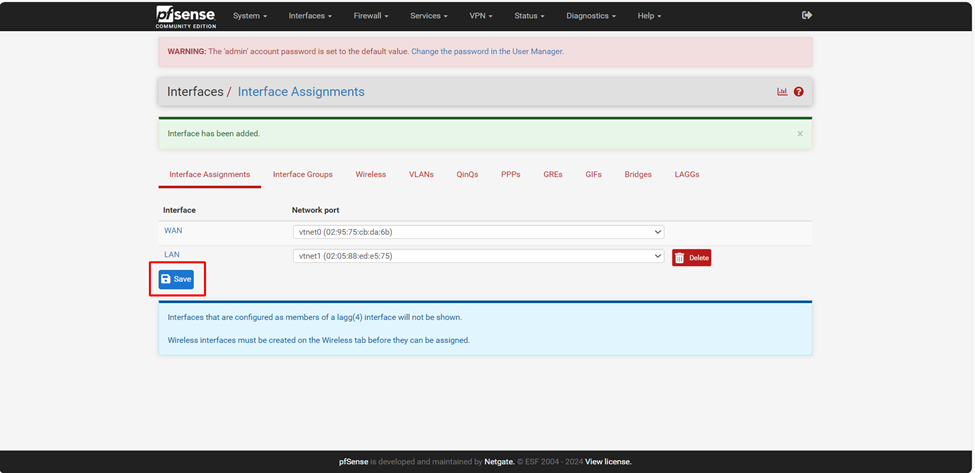The height and width of the screenshot is (473, 975).
Task: Switch to the VLANs tab
Action: pos(421,174)
